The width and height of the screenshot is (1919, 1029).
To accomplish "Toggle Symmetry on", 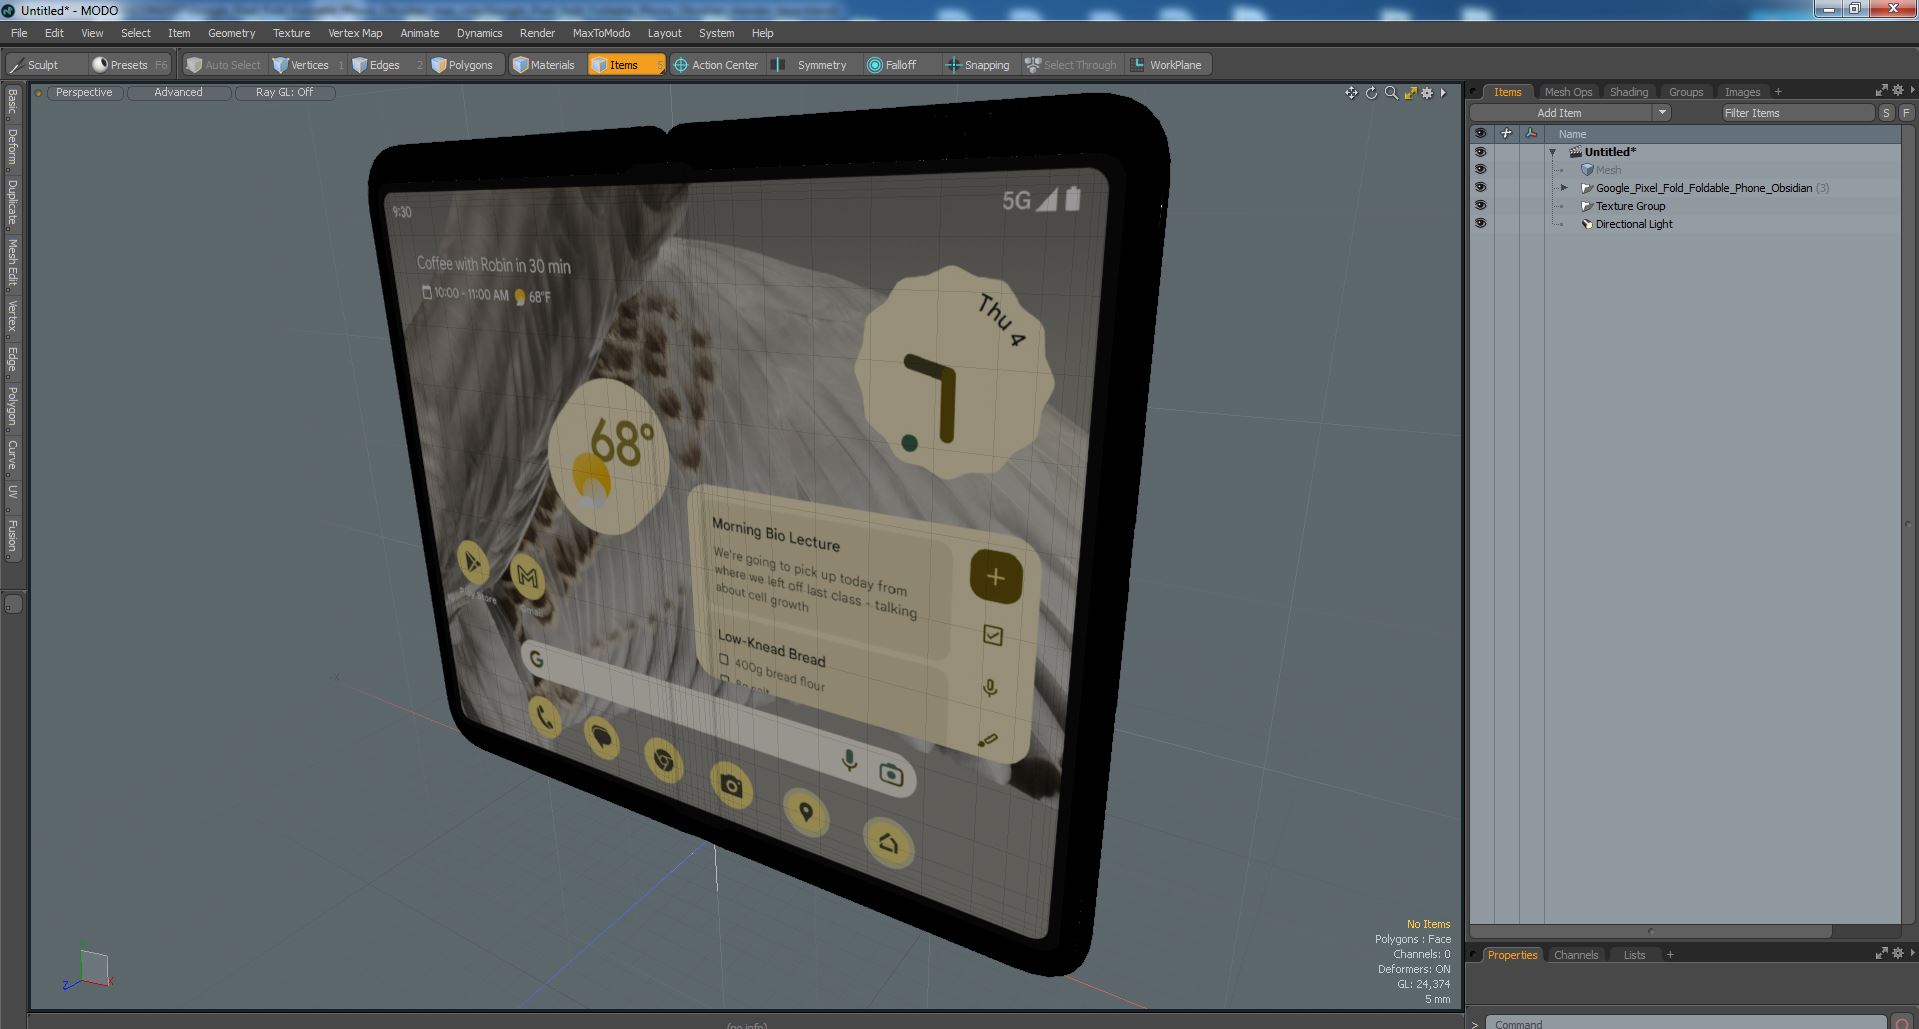I will click(815, 65).
